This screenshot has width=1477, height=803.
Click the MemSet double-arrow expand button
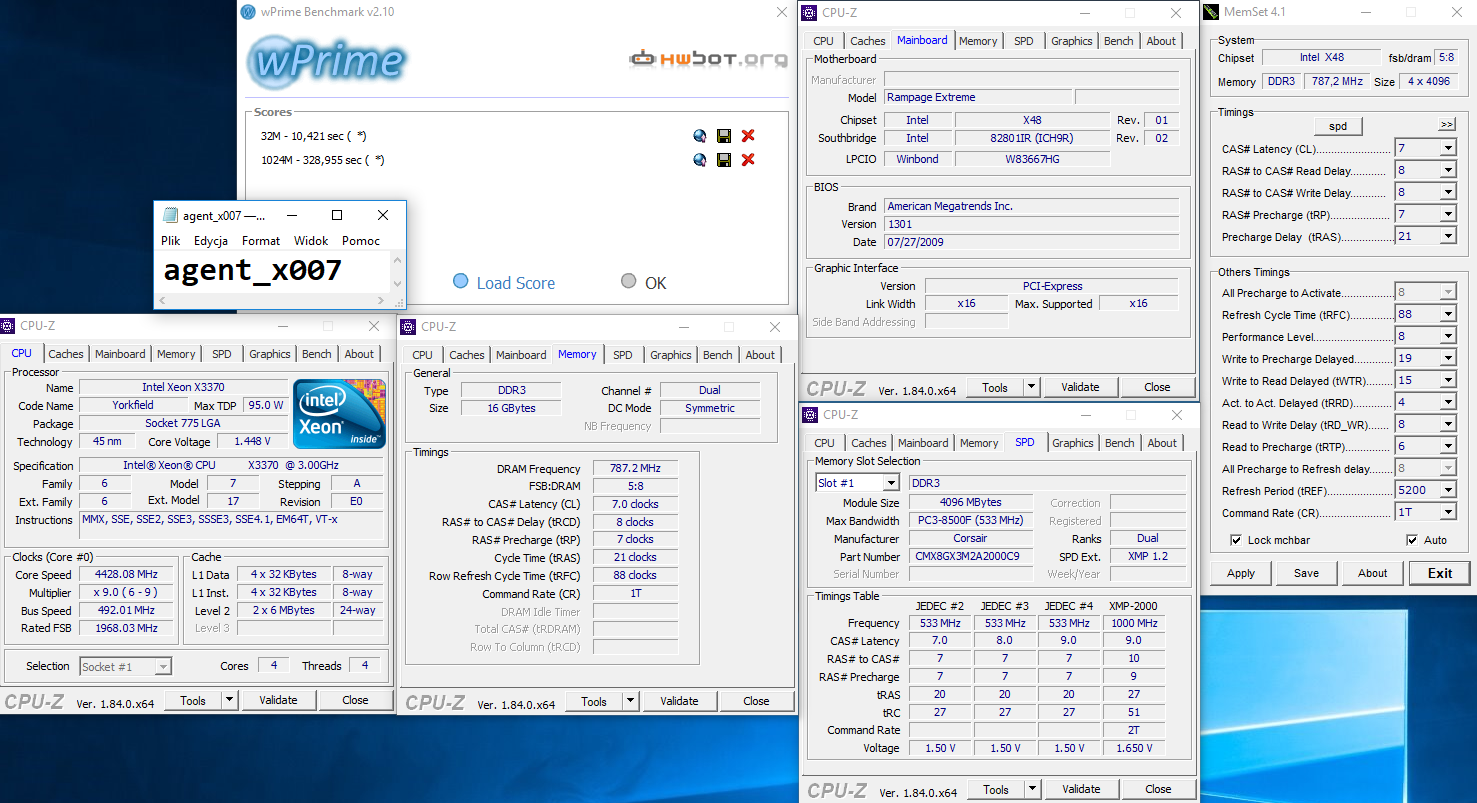1447,125
